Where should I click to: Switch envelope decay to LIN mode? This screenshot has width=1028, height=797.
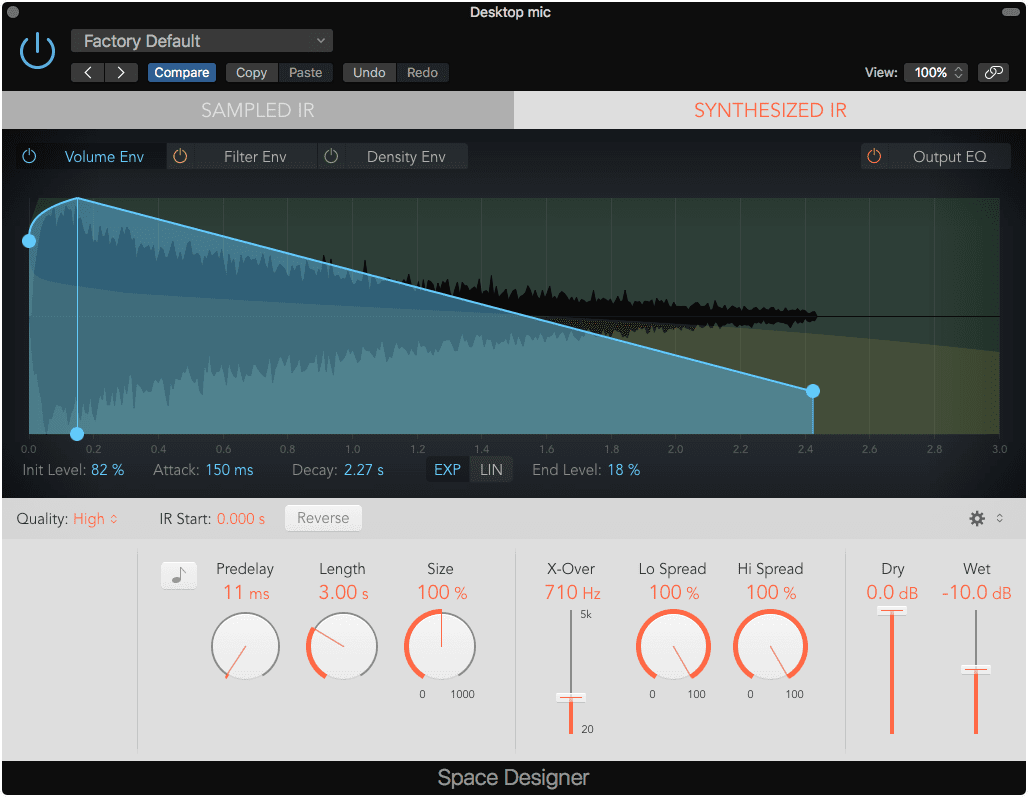[x=491, y=470]
